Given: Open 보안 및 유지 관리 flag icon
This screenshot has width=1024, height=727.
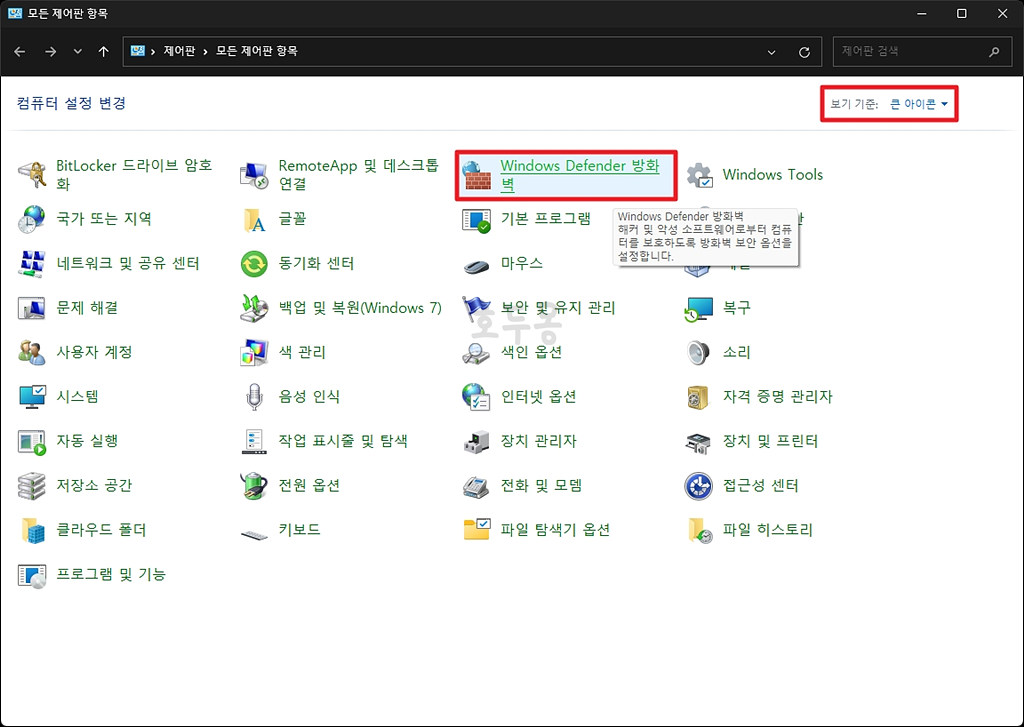Looking at the screenshot, I should pyautogui.click(x=476, y=308).
